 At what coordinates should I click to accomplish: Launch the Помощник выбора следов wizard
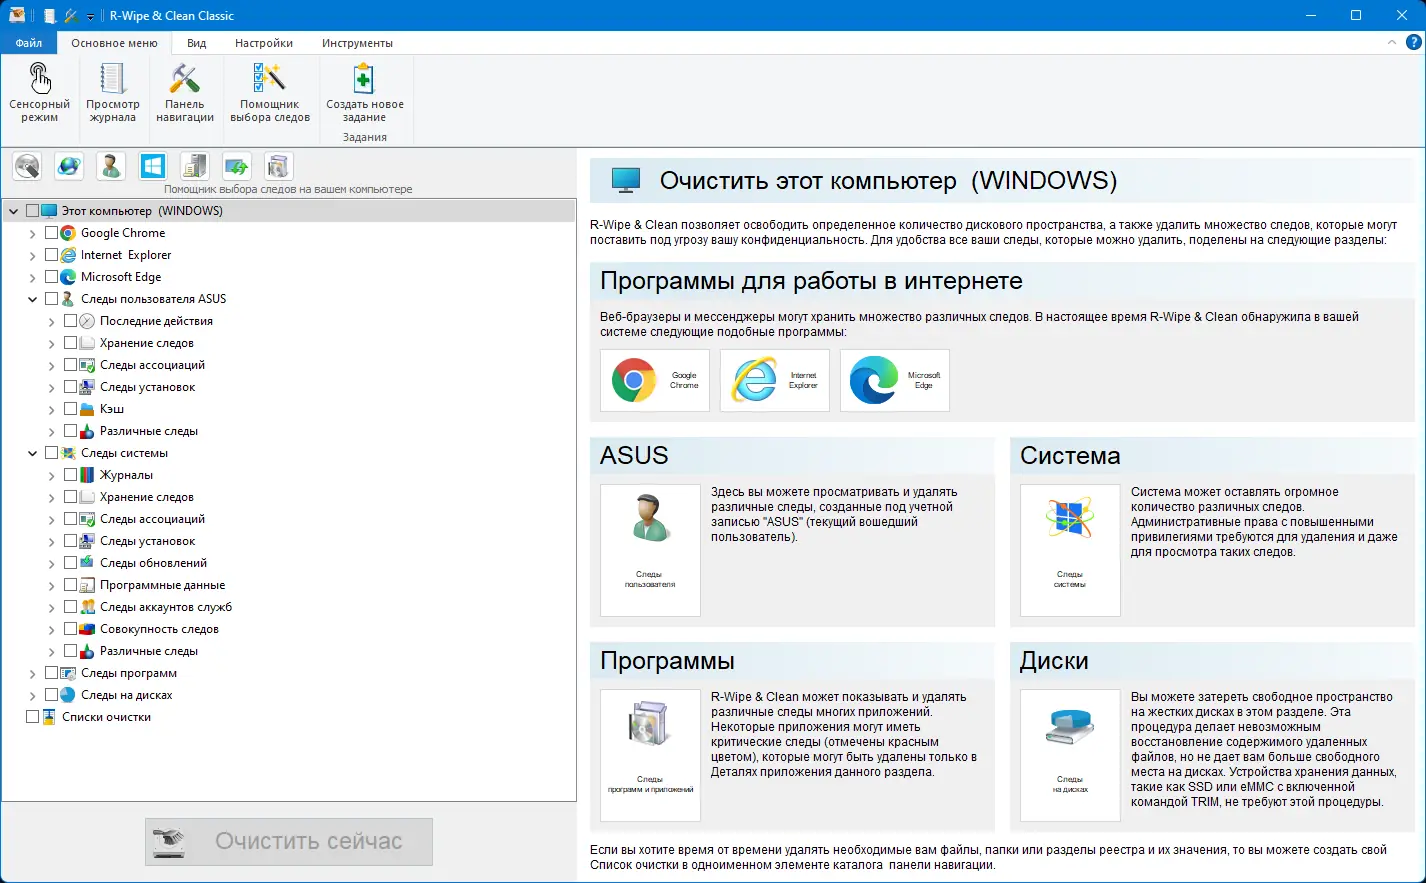click(270, 90)
